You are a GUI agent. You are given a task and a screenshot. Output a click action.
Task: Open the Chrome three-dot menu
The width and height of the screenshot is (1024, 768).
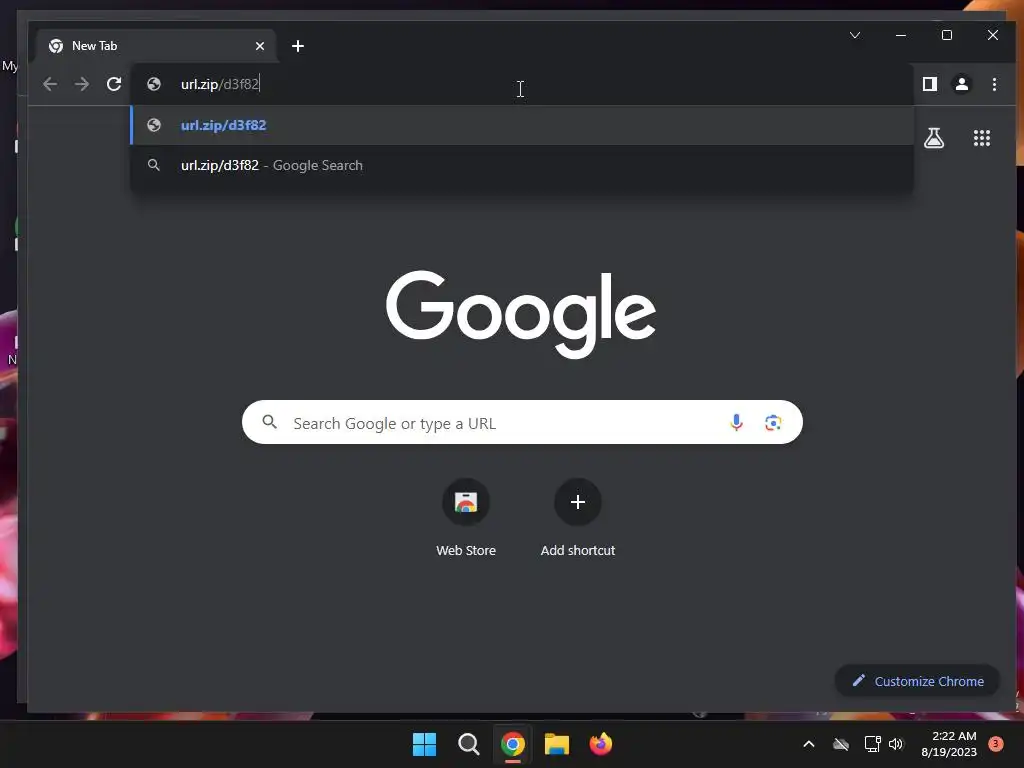994,84
